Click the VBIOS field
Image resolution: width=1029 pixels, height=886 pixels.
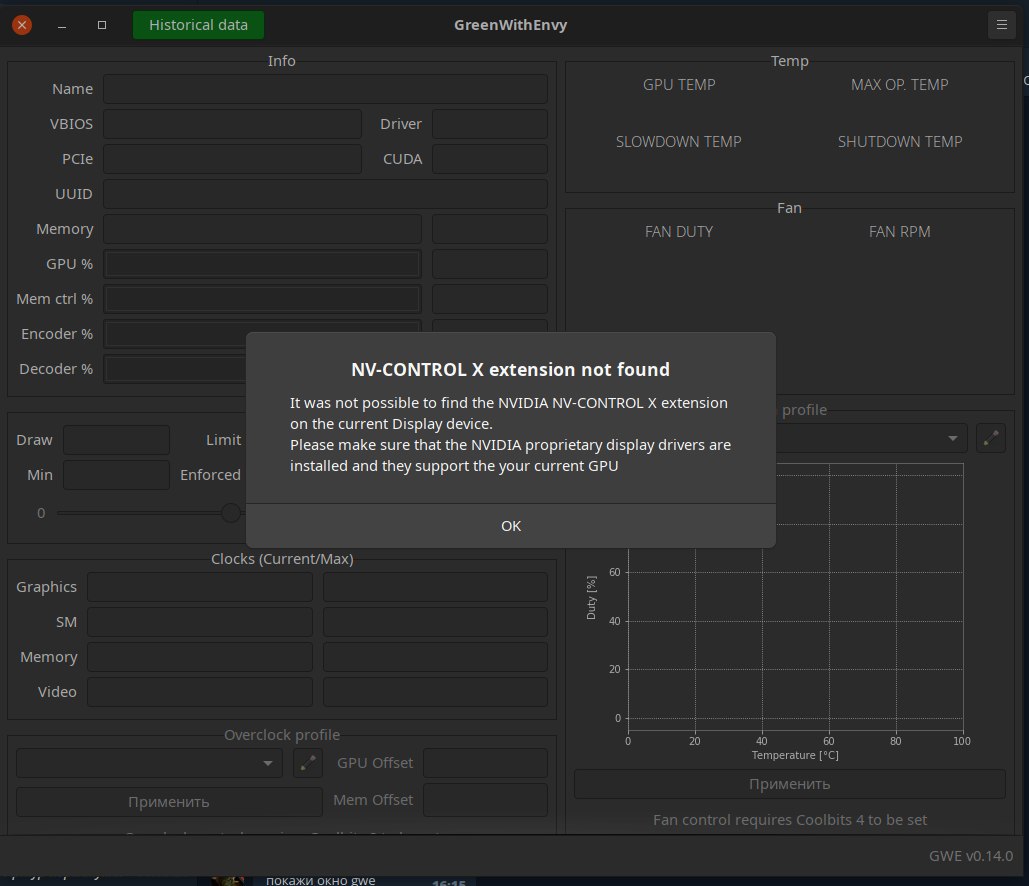tap(232, 124)
